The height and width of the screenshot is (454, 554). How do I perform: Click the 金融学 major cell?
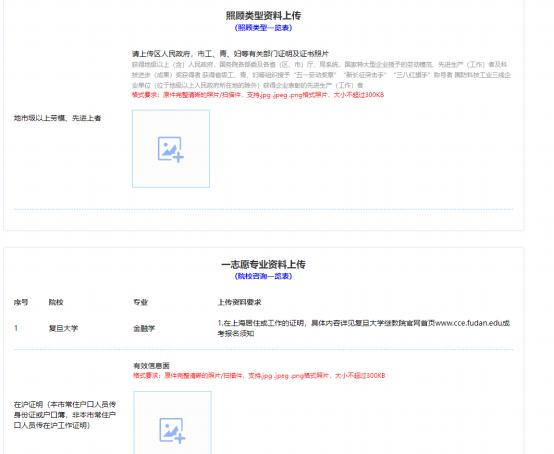(144, 328)
